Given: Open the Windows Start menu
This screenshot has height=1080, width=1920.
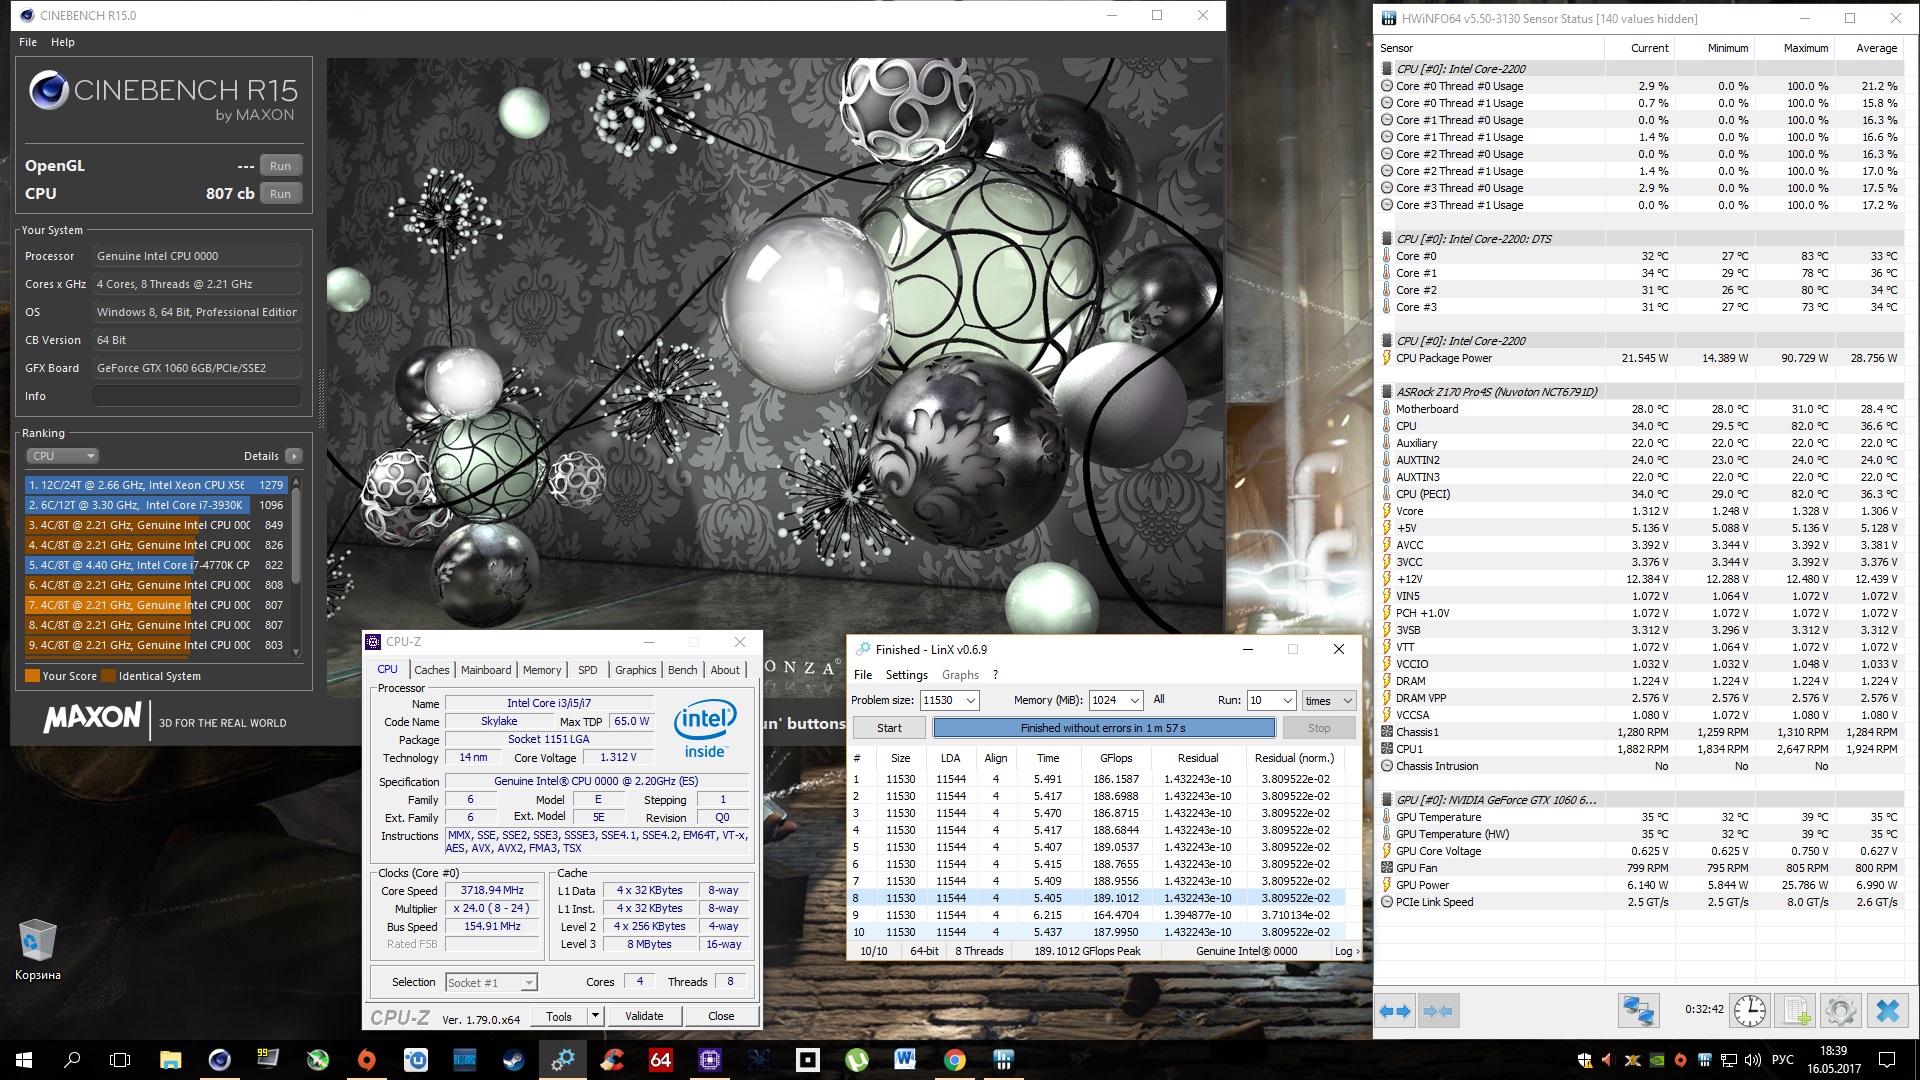Looking at the screenshot, I should pyautogui.click(x=24, y=1059).
